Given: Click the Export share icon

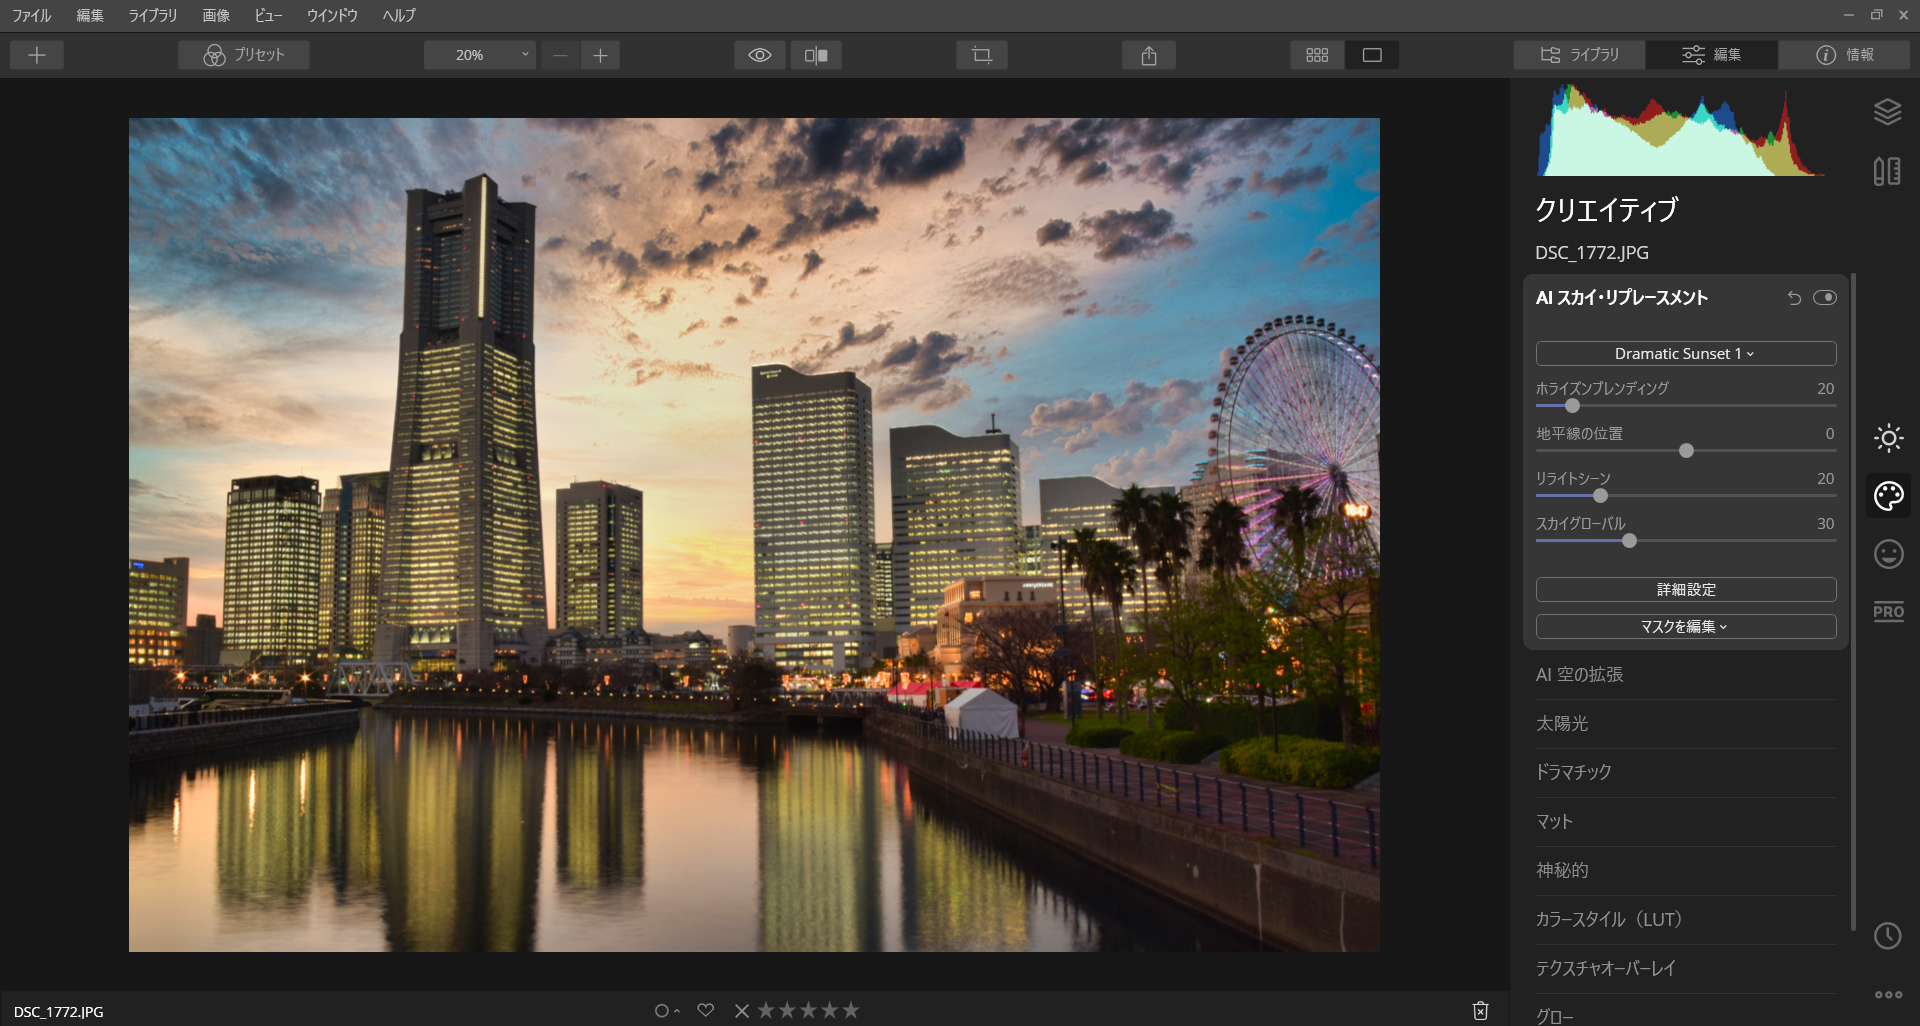Looking at the screenshot, I should (x=1149, y=55).
